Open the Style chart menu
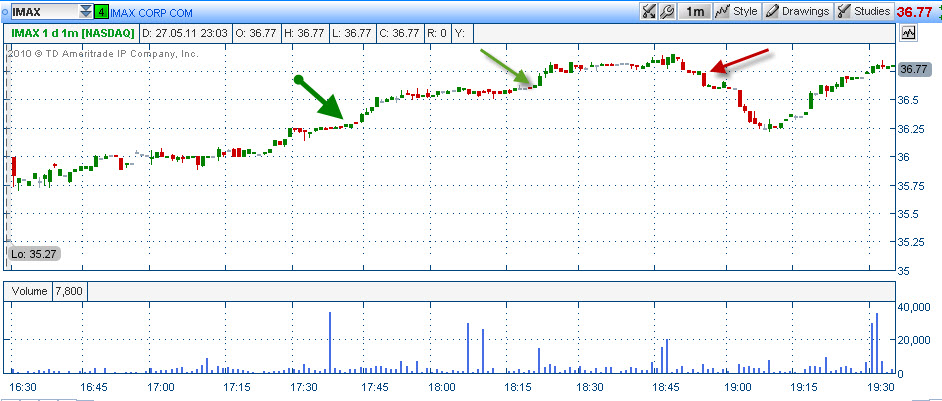 [x=737, y=11]
